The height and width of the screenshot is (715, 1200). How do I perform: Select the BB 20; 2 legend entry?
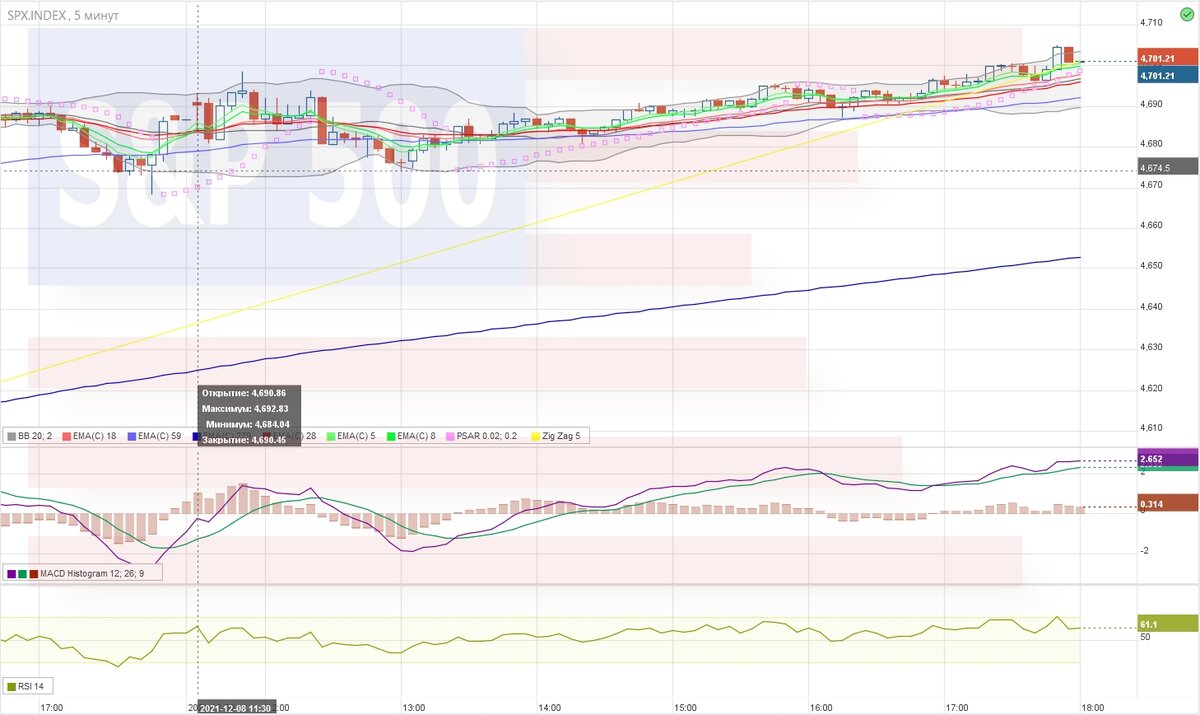(x=31, y=436)
